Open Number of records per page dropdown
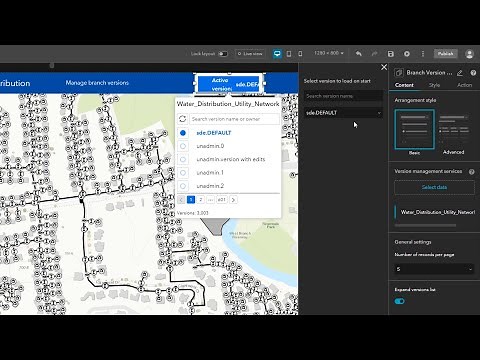 434,269
